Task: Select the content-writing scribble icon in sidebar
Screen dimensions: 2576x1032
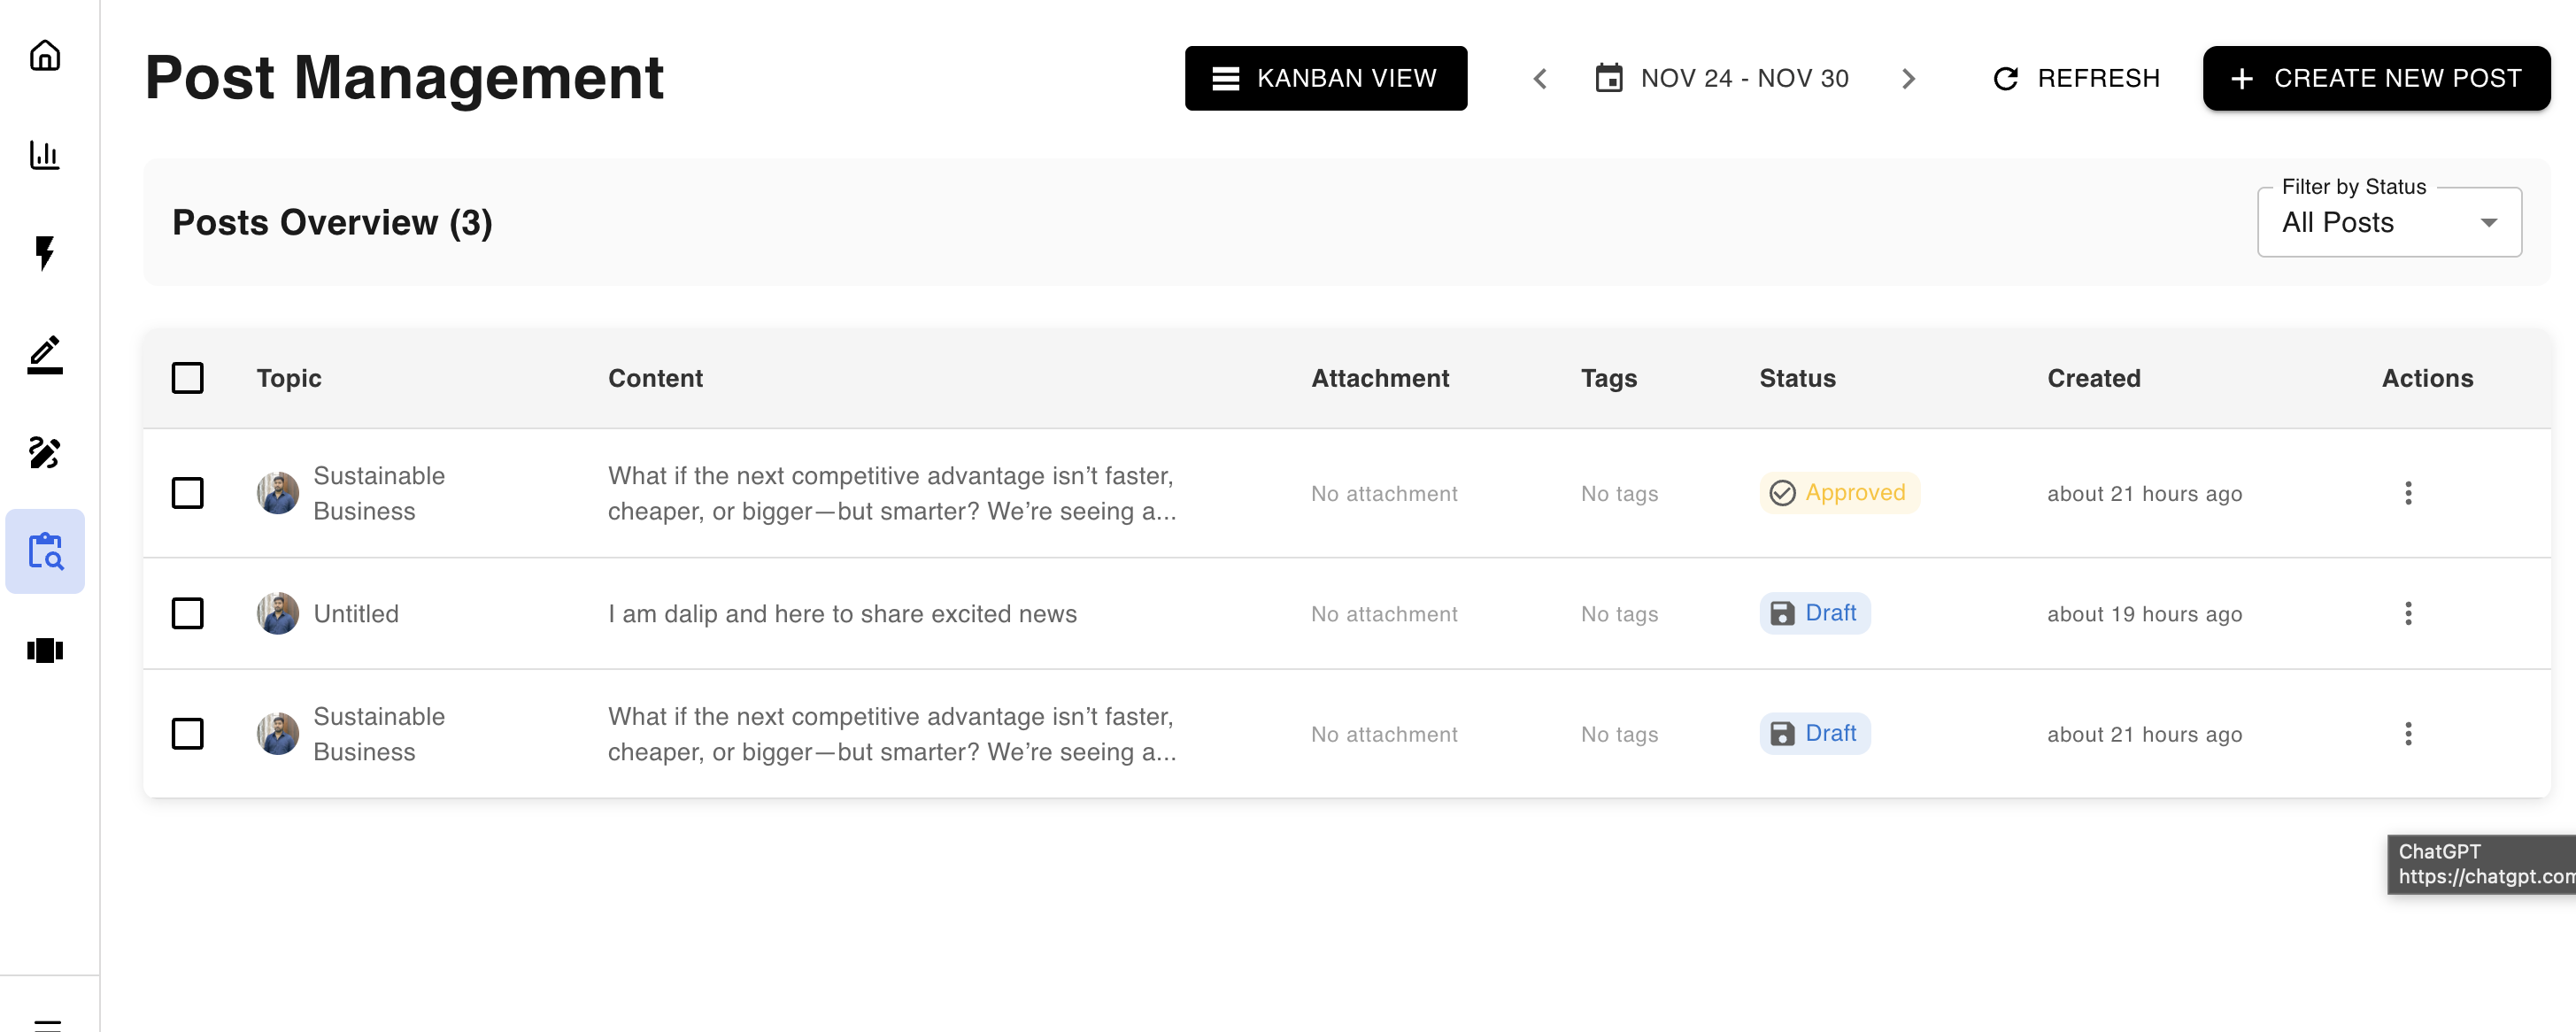Action: click(45, 453)
